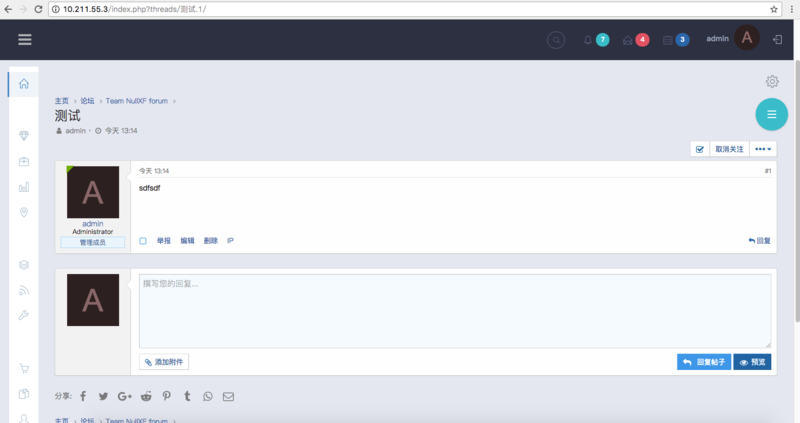This screenshot has width=800, height=423.
Task: Open the search icon in top bar
Action: click(556, 40)
